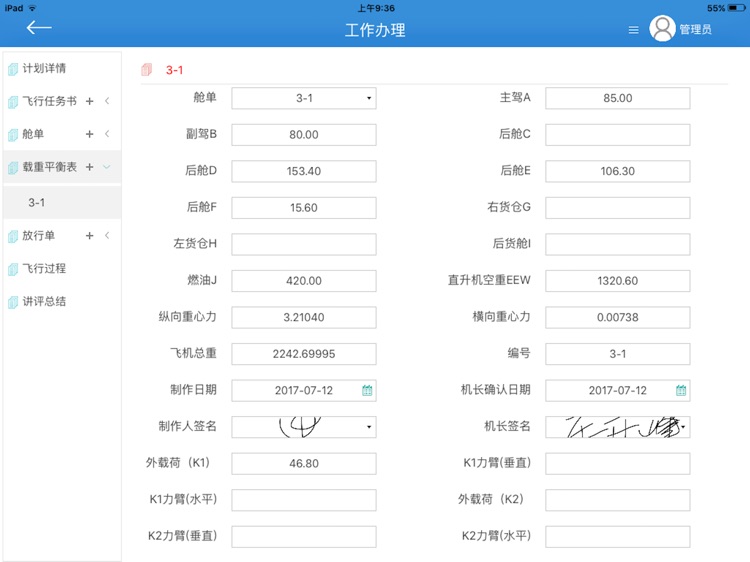Expand the 放行单 chevron

click(x=107, y=235)
